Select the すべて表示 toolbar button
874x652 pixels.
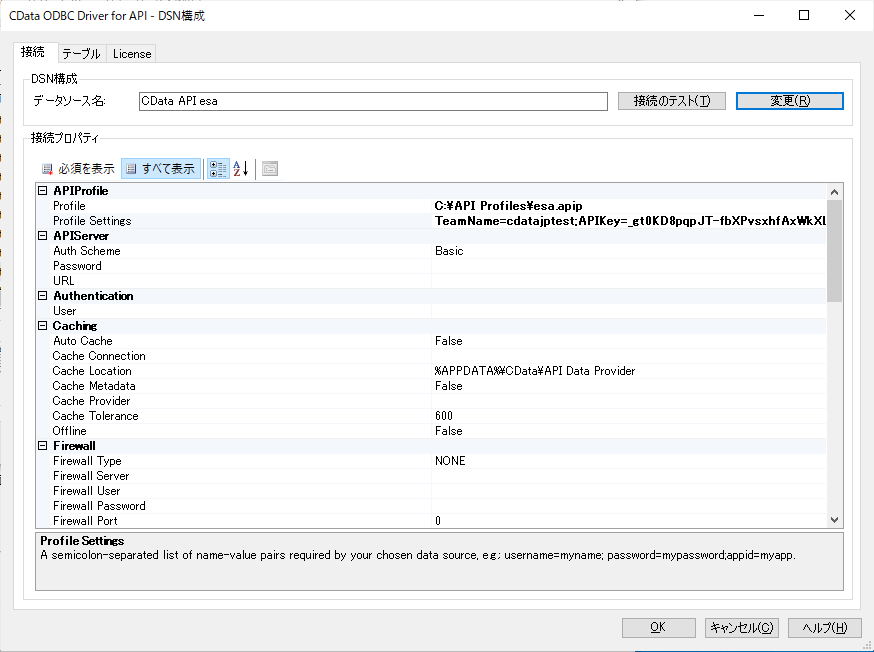[161, 169]
